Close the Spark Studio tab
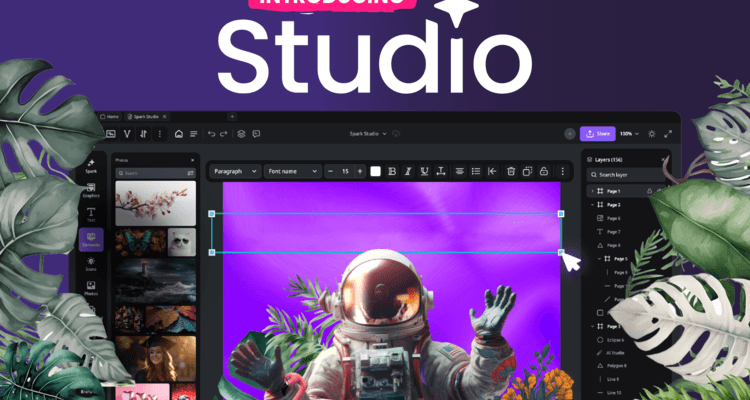Screen dimensions: 750x400 (165, 116)
